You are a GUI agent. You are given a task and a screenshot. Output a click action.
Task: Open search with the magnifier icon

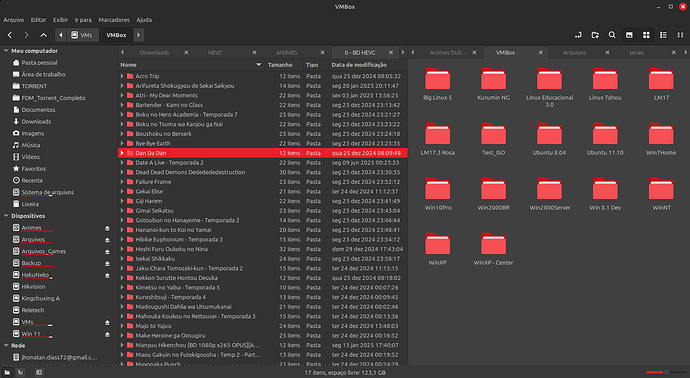[612, 35]
